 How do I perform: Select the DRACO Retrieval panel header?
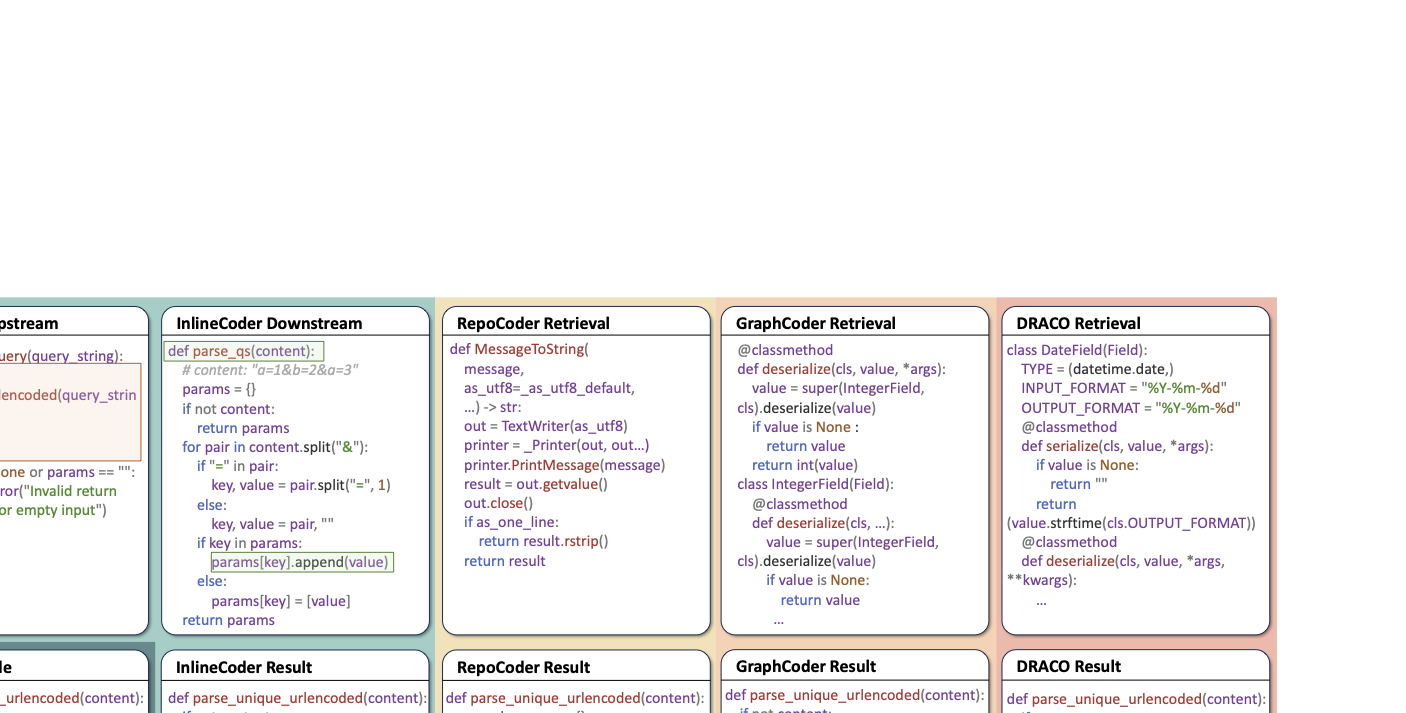1078,323
